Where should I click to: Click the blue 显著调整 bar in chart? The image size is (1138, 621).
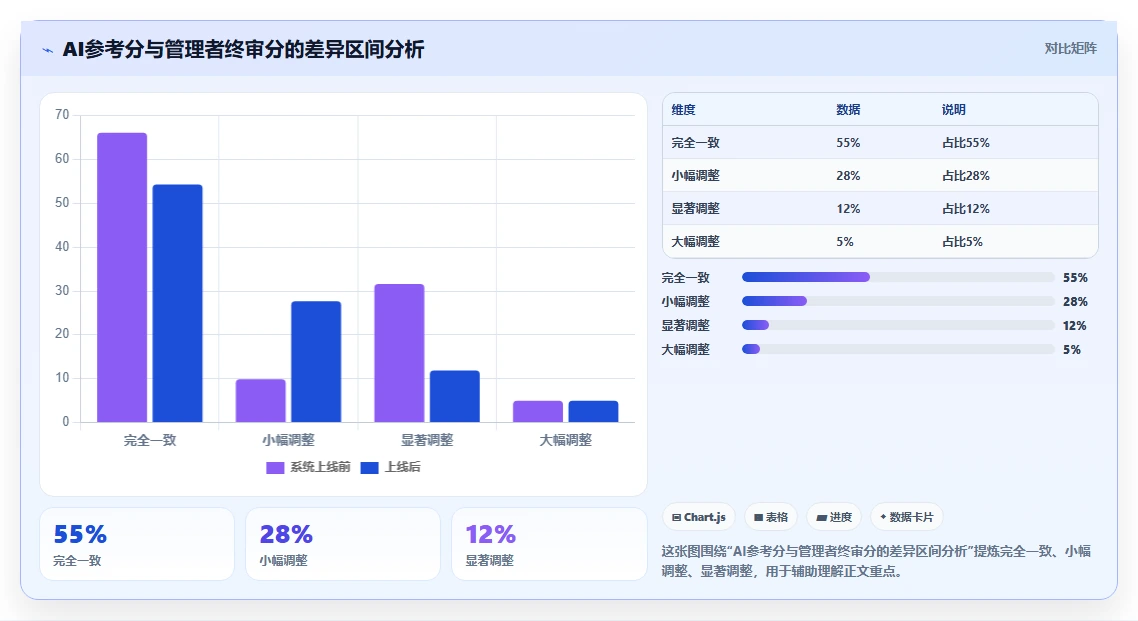[454, 396]
